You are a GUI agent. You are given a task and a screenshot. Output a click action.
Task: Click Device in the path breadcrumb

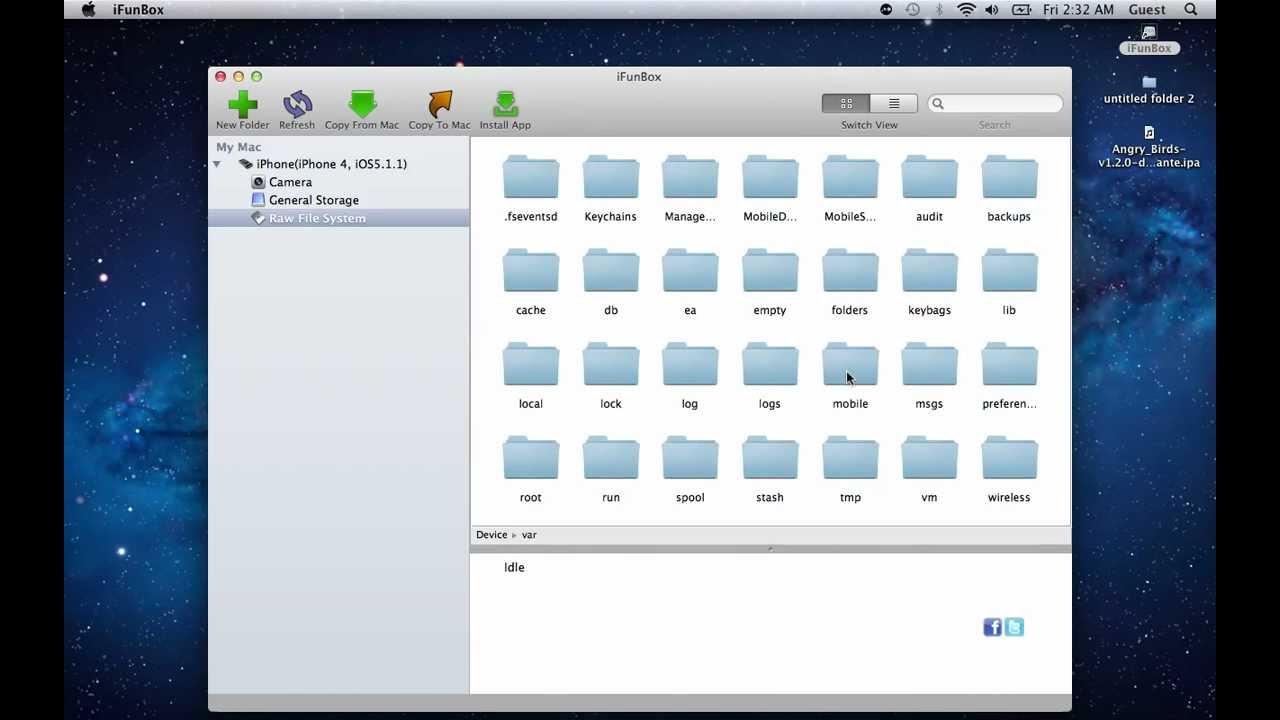pos(491,535)
